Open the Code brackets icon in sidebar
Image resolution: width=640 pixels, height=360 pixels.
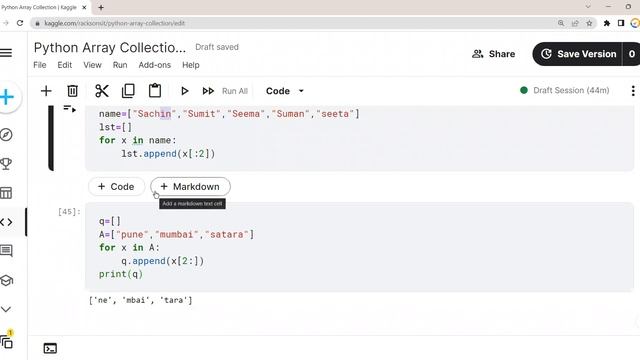(x=6, y=222)
